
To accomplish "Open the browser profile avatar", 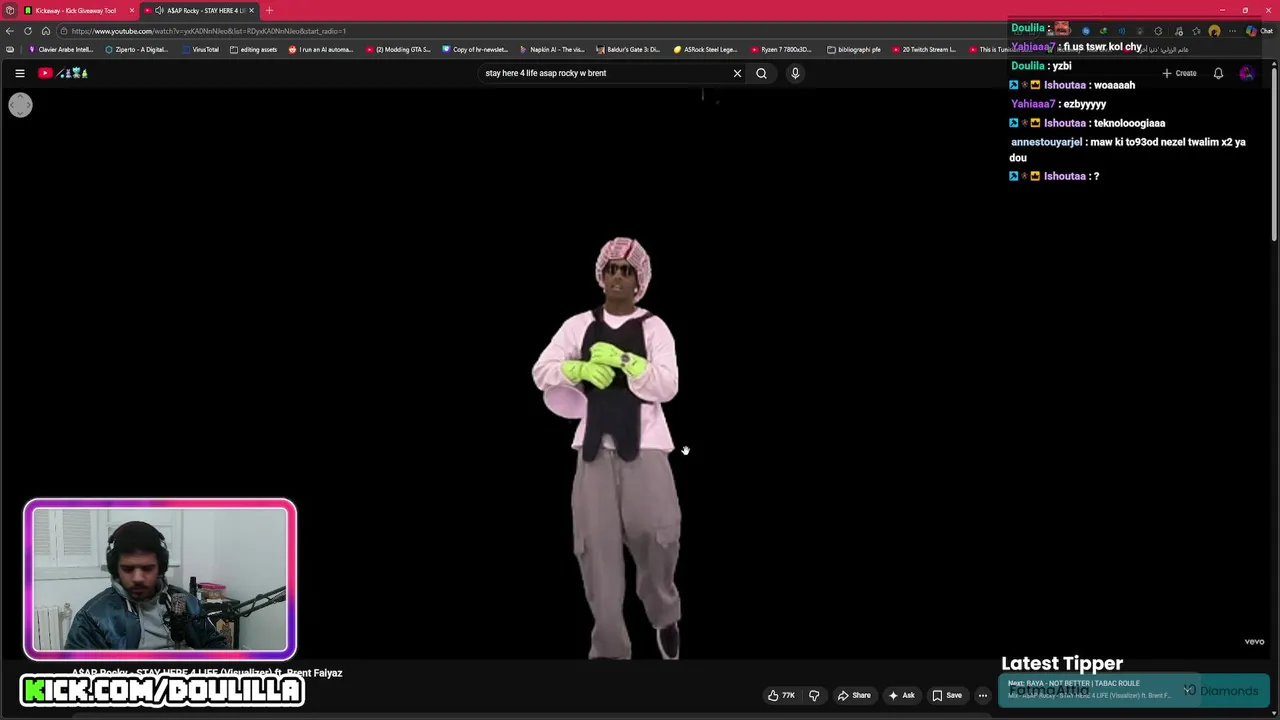I will coord(1214,31).
